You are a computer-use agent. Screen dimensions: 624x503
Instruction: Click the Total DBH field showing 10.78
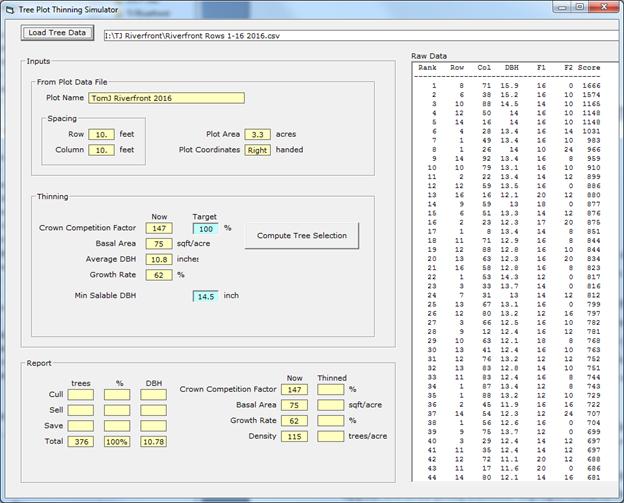[153, 442]
